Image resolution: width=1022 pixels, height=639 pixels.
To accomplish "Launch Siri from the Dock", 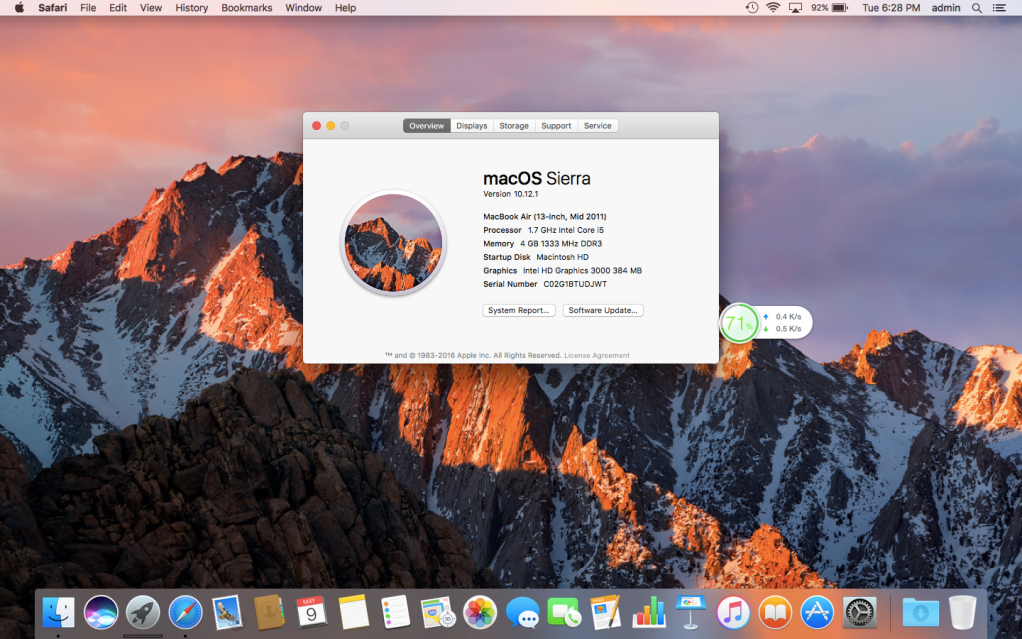I will coord(101,613).
